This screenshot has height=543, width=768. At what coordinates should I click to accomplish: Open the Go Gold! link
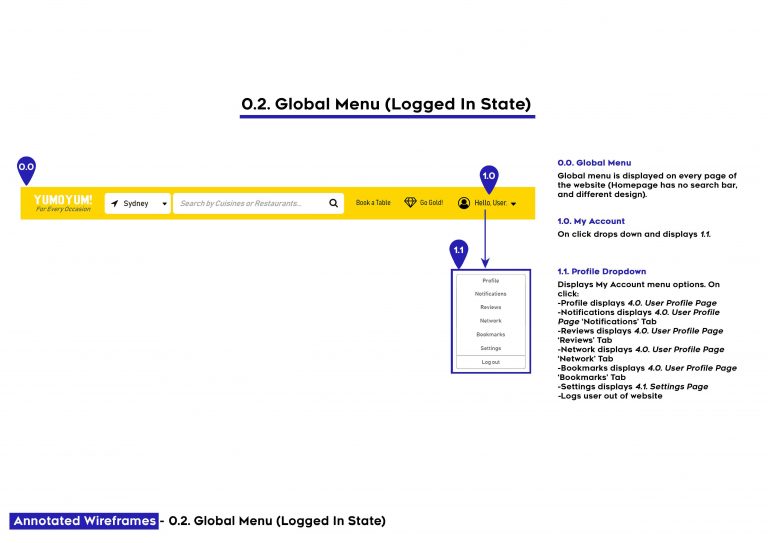pos(431,203)
